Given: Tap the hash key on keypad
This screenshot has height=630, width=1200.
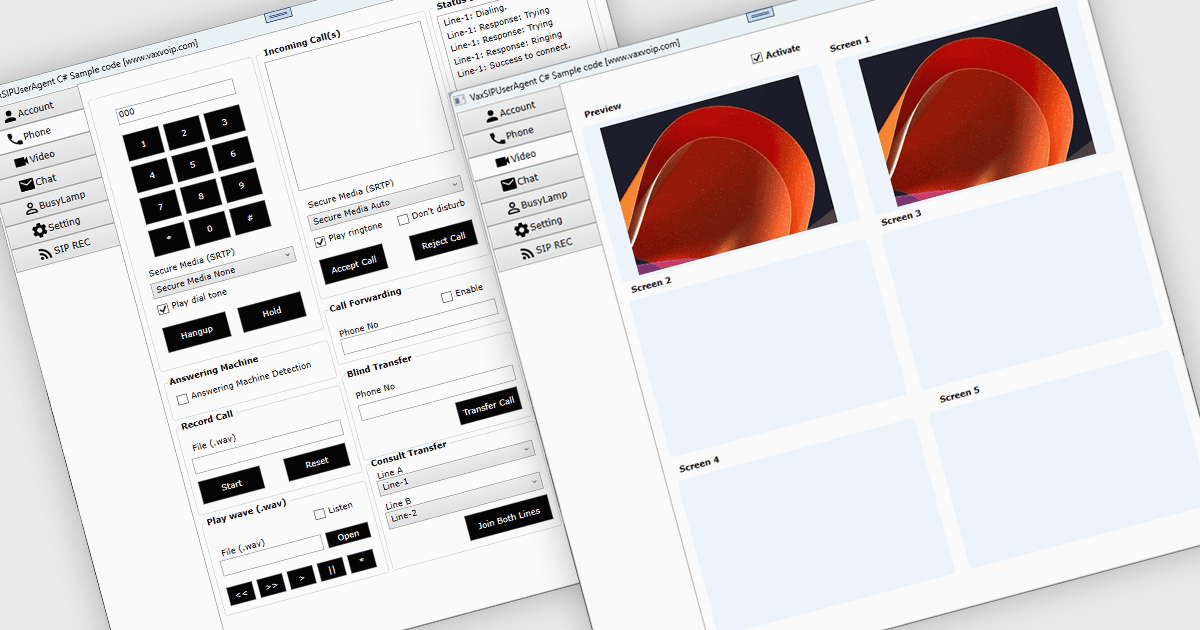Looking at the screenshot, I should [x=250, y=218].
